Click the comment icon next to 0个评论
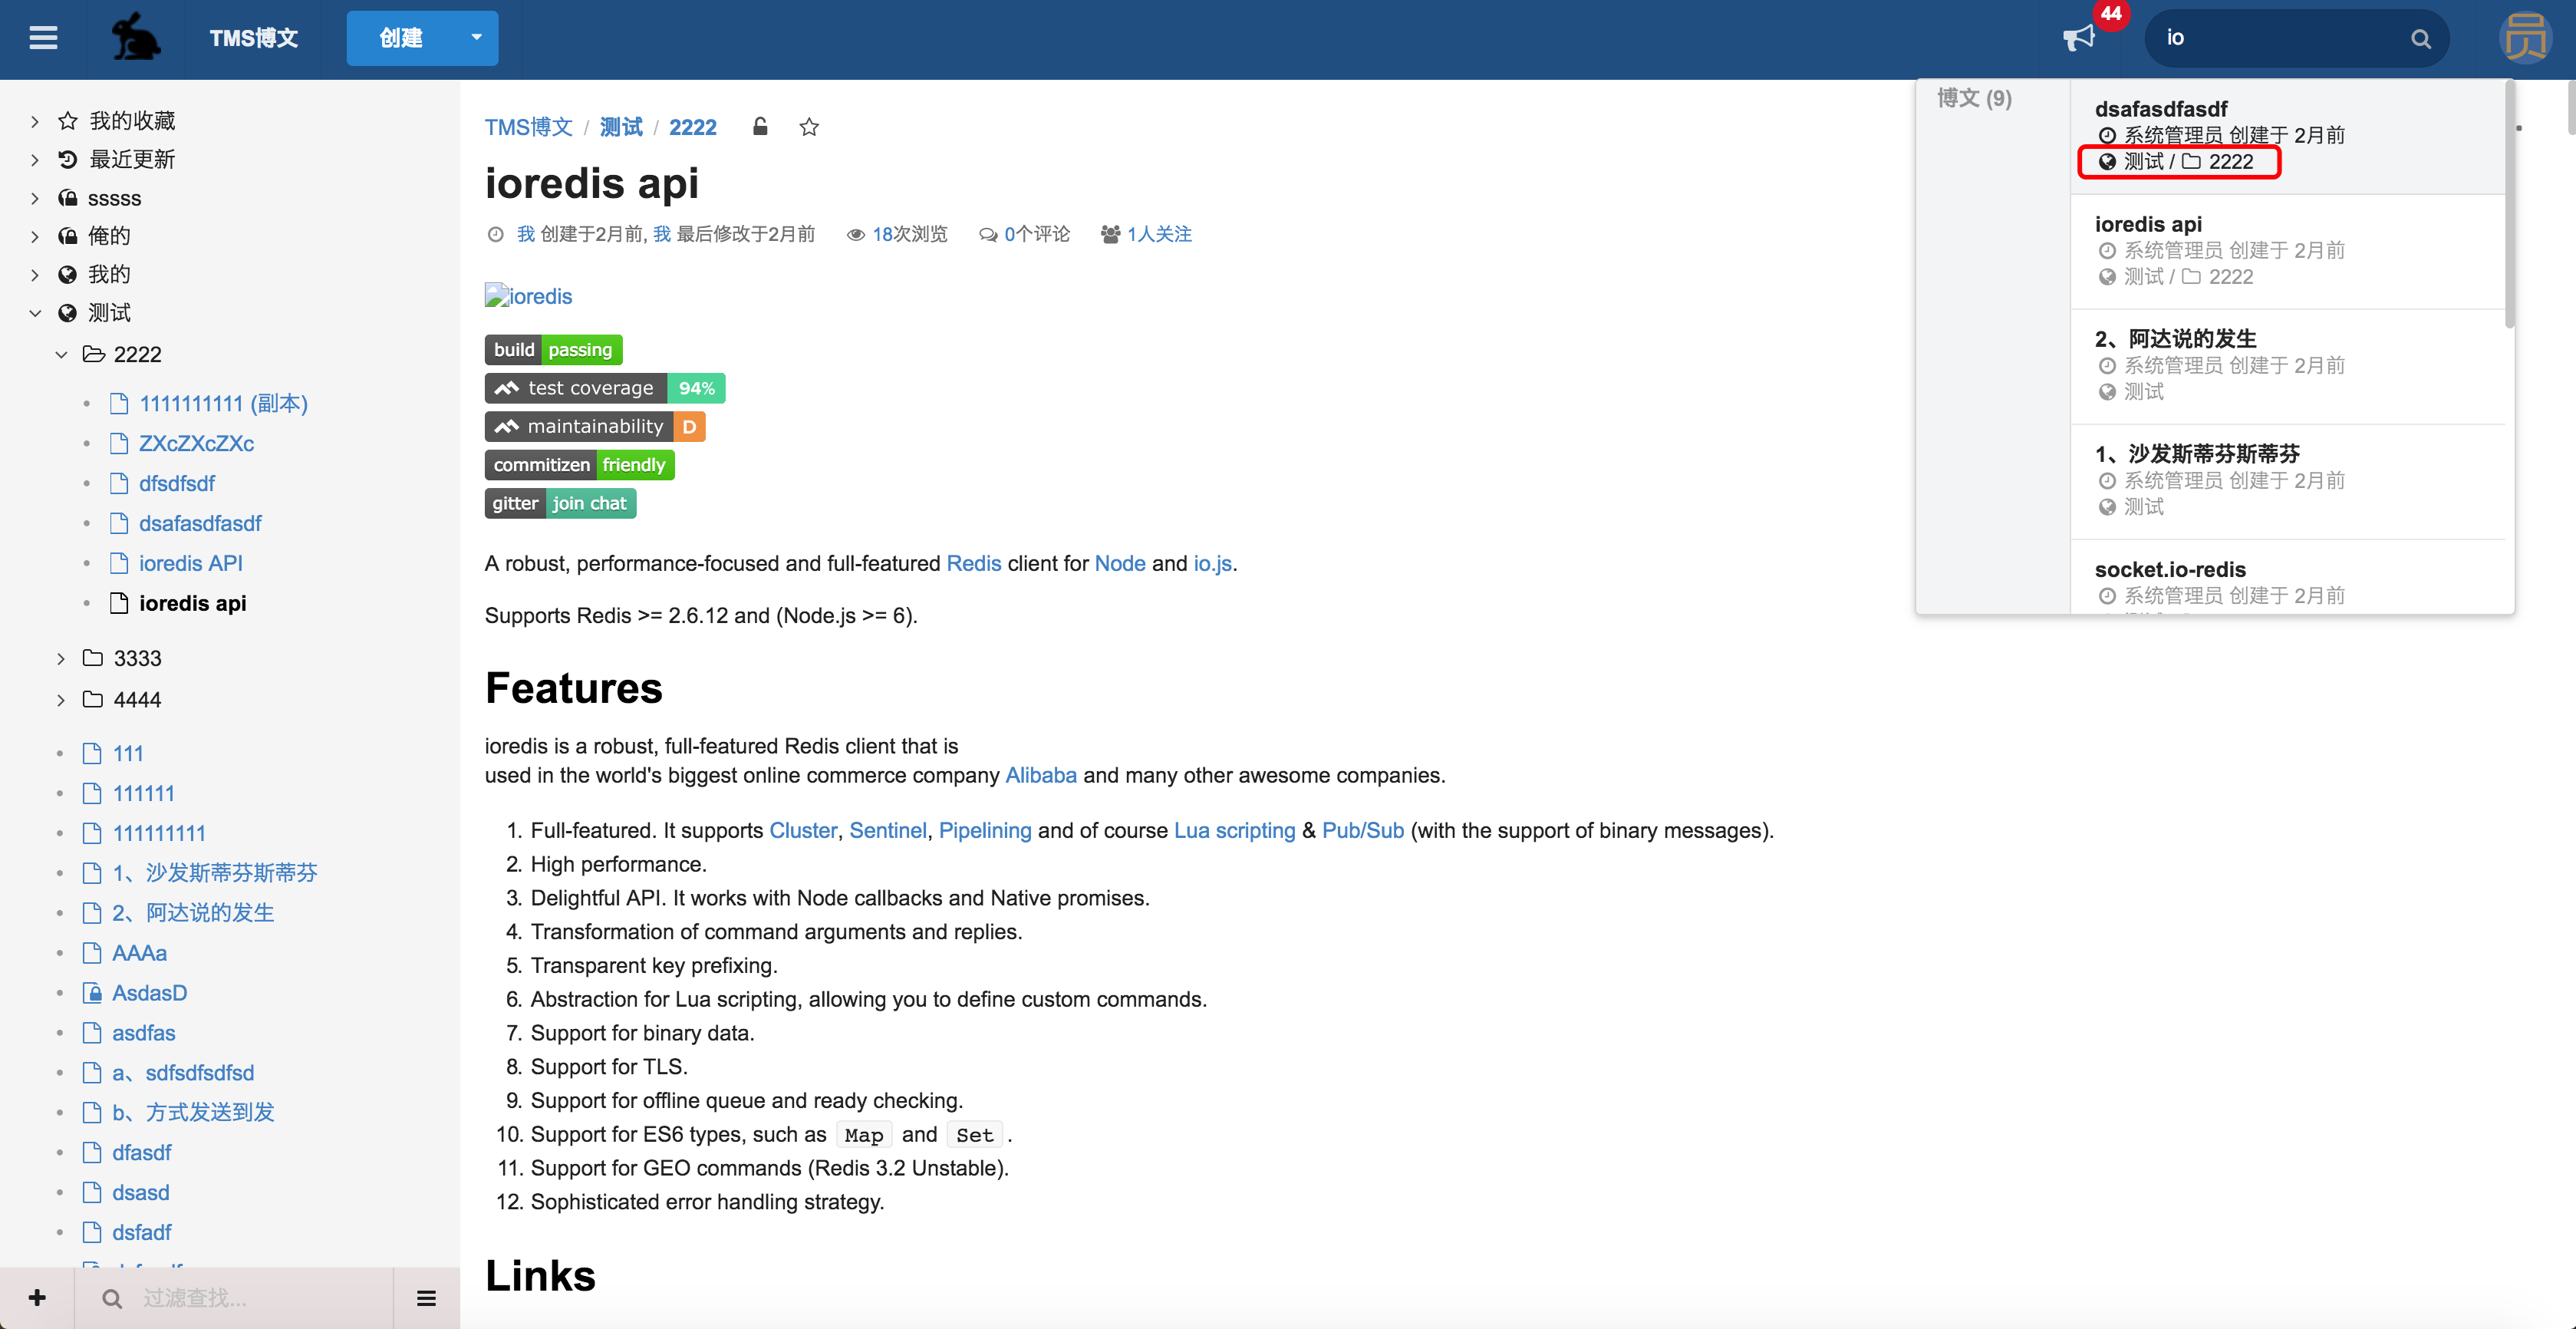This screenshot has height=1329, width=2576. click(x=988, y=234)
